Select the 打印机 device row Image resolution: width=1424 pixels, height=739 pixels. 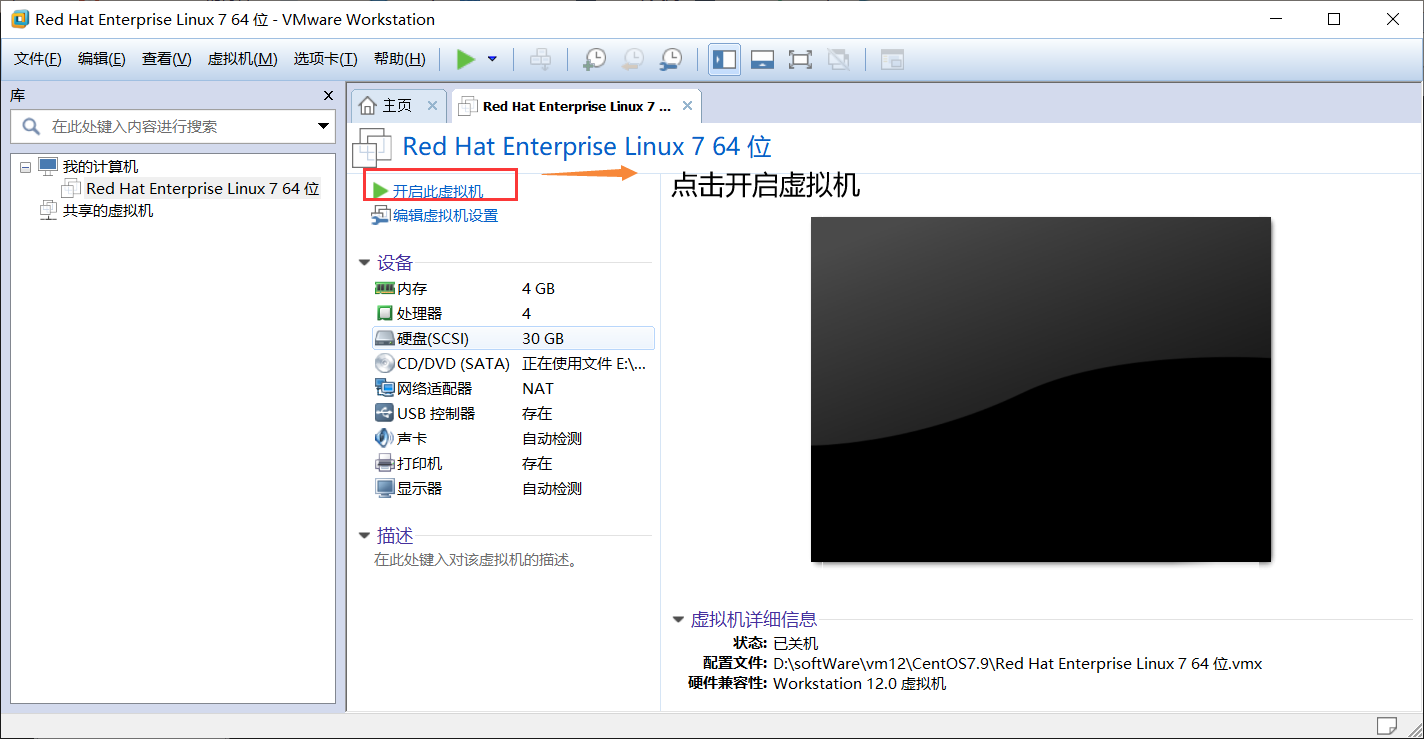(512, 463)
